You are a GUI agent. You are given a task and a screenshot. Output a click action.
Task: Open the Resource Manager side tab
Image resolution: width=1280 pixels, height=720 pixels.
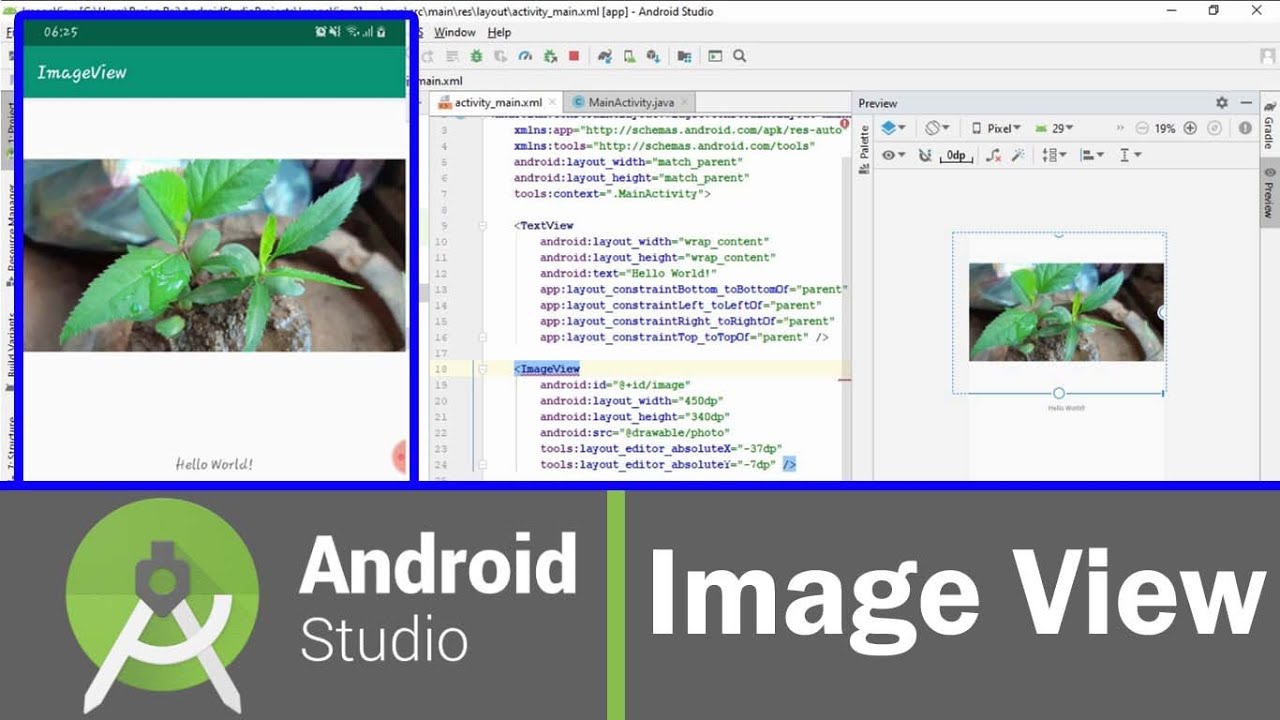point(9,235)
